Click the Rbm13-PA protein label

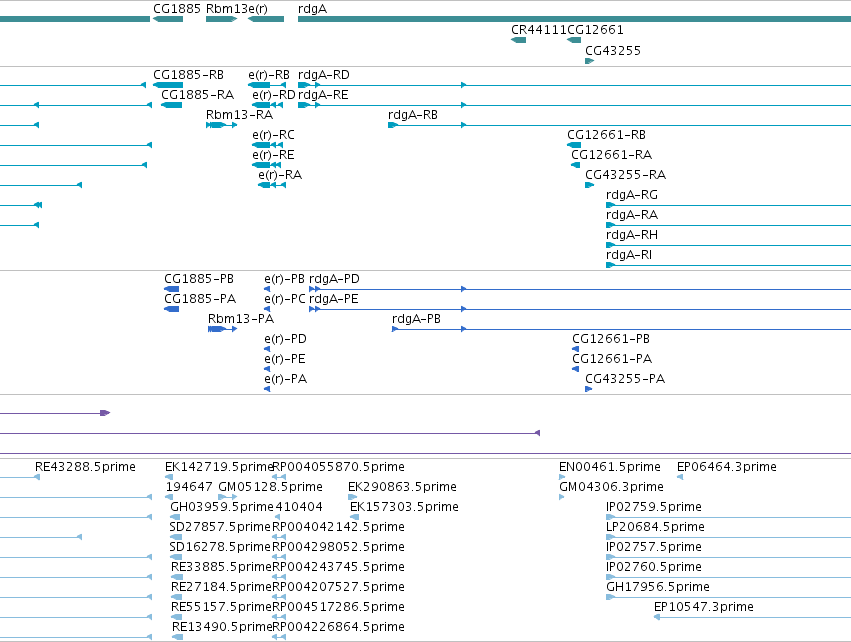pos(241,319)
